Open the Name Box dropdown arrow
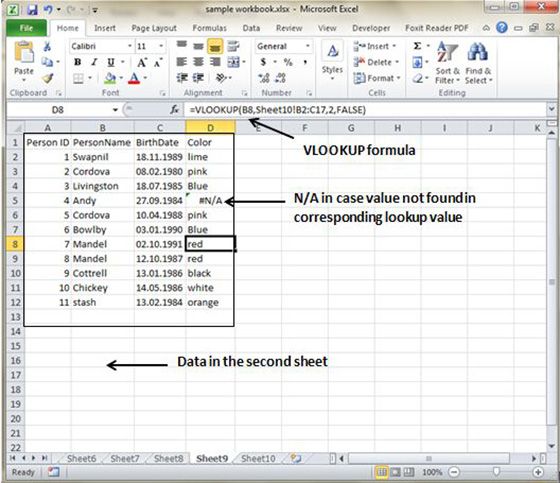560x483 pixels. (115, 110)
